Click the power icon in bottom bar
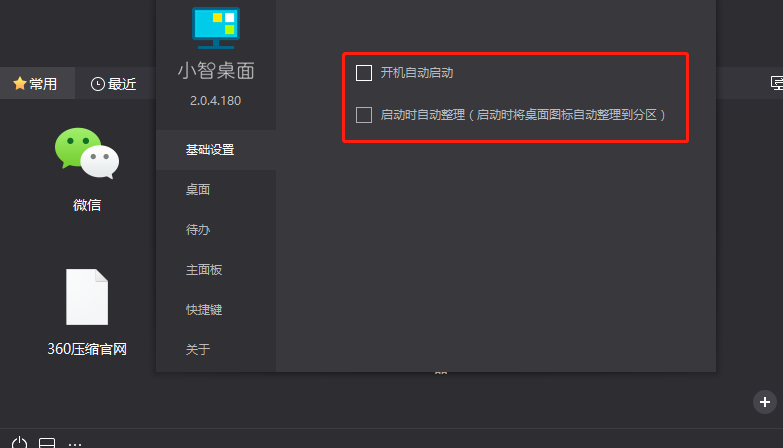Image resolution: width=783 pixels, height=448 pixels. 19,443
